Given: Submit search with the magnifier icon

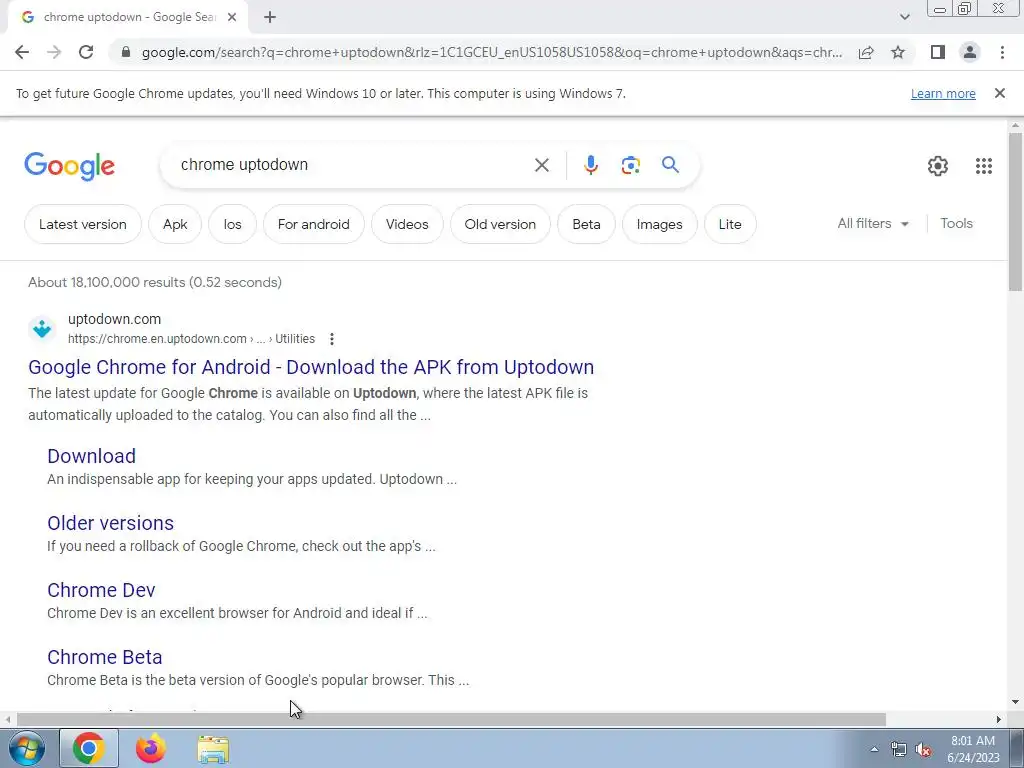Looking at the screenshot, I should click(670, 165).
